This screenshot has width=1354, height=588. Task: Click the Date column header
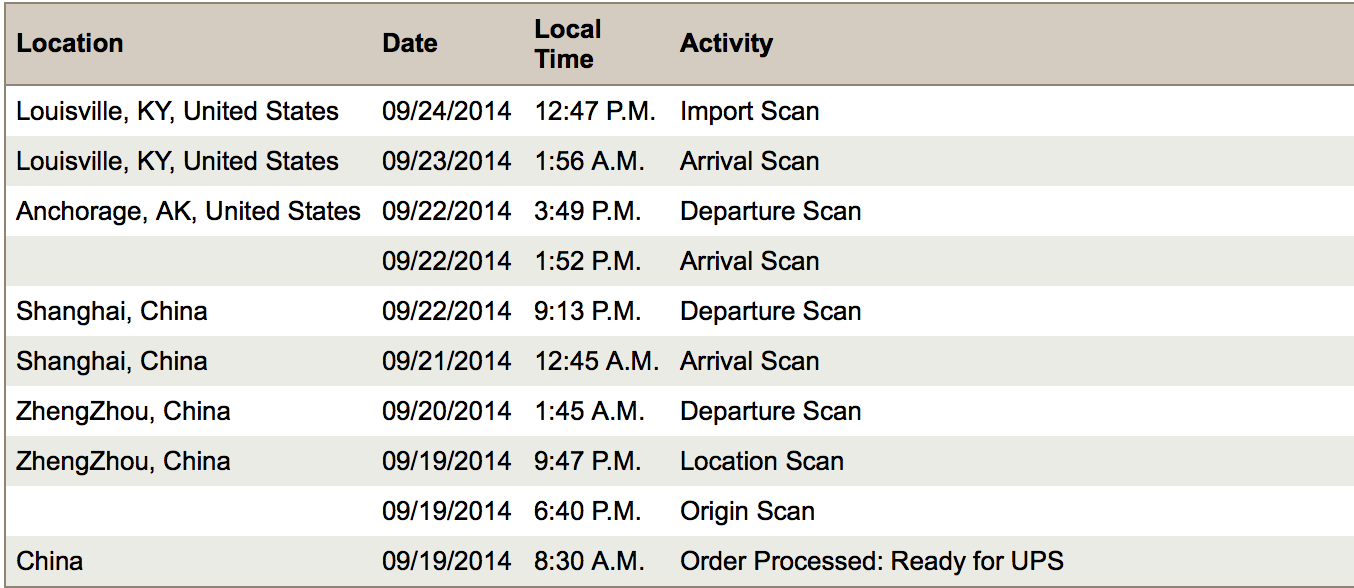pyautogui.click(x=410, y=44)
